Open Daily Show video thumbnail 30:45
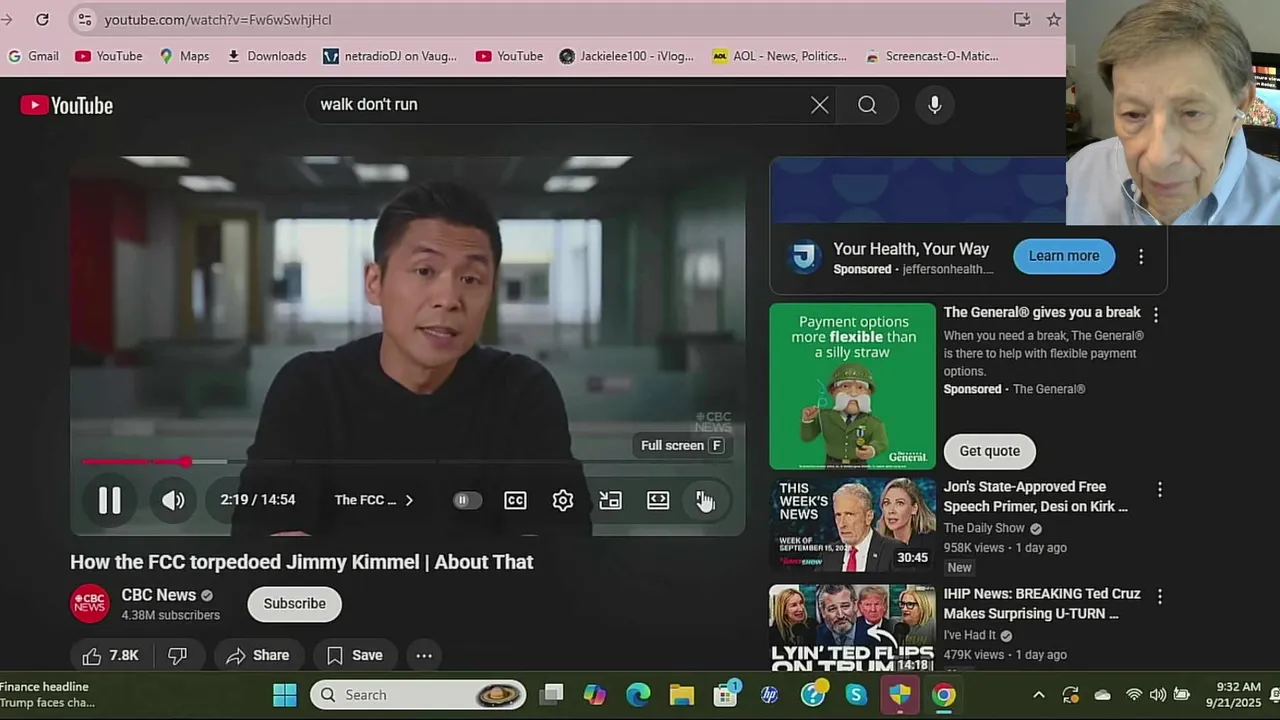Screen dimensions: 1280x720 tap(852, 524)
